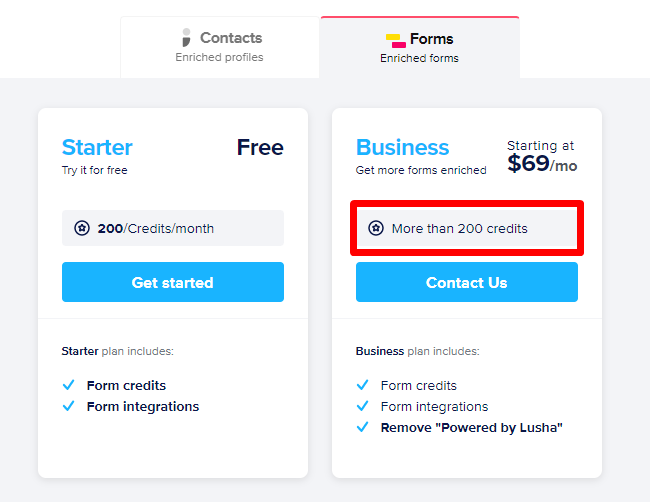Click the Get started button
The width and height of the screenshot is (650, 502).
(x=173, y=282)
